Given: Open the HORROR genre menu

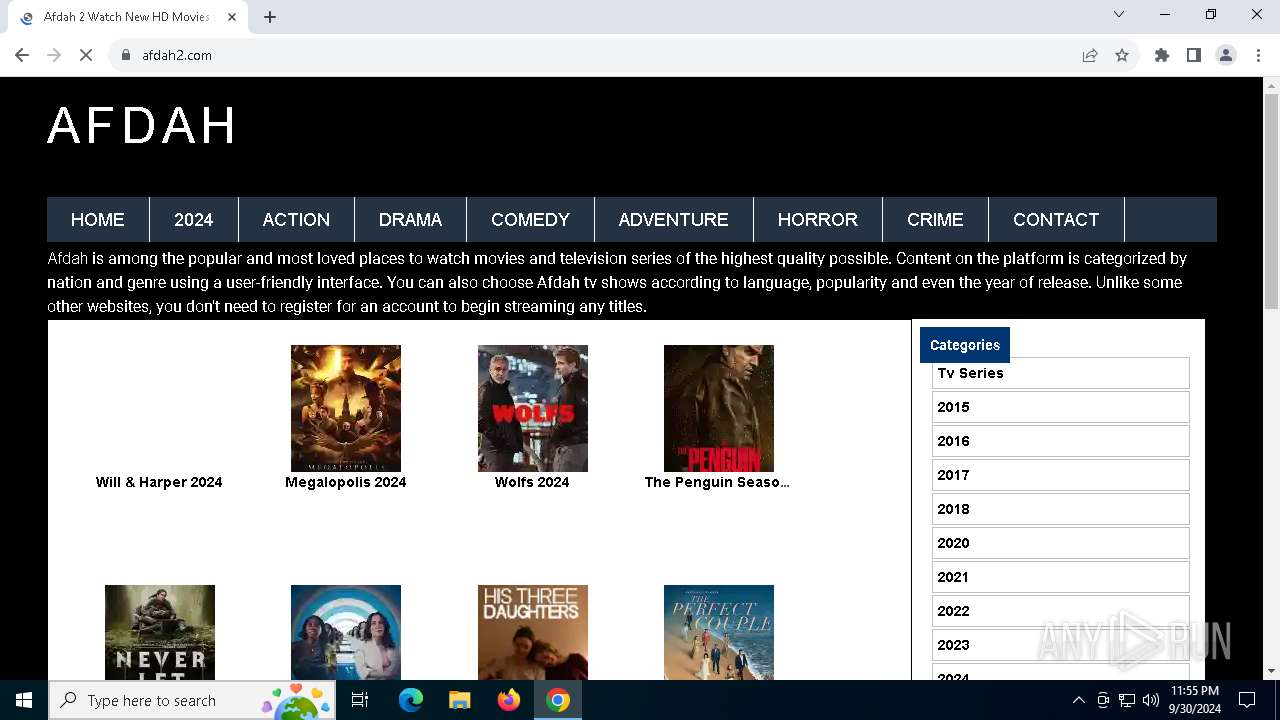Looking at the screenshot, I should [818, 220].
